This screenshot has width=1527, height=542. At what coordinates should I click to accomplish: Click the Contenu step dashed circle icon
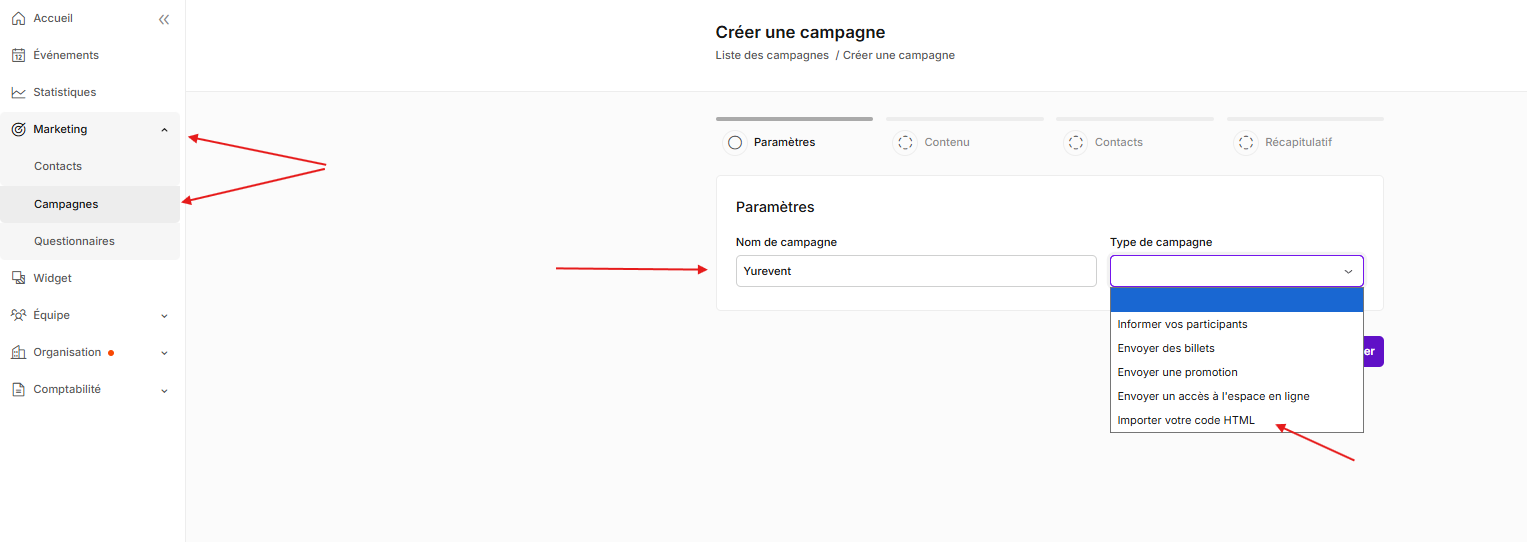[905, 142]
